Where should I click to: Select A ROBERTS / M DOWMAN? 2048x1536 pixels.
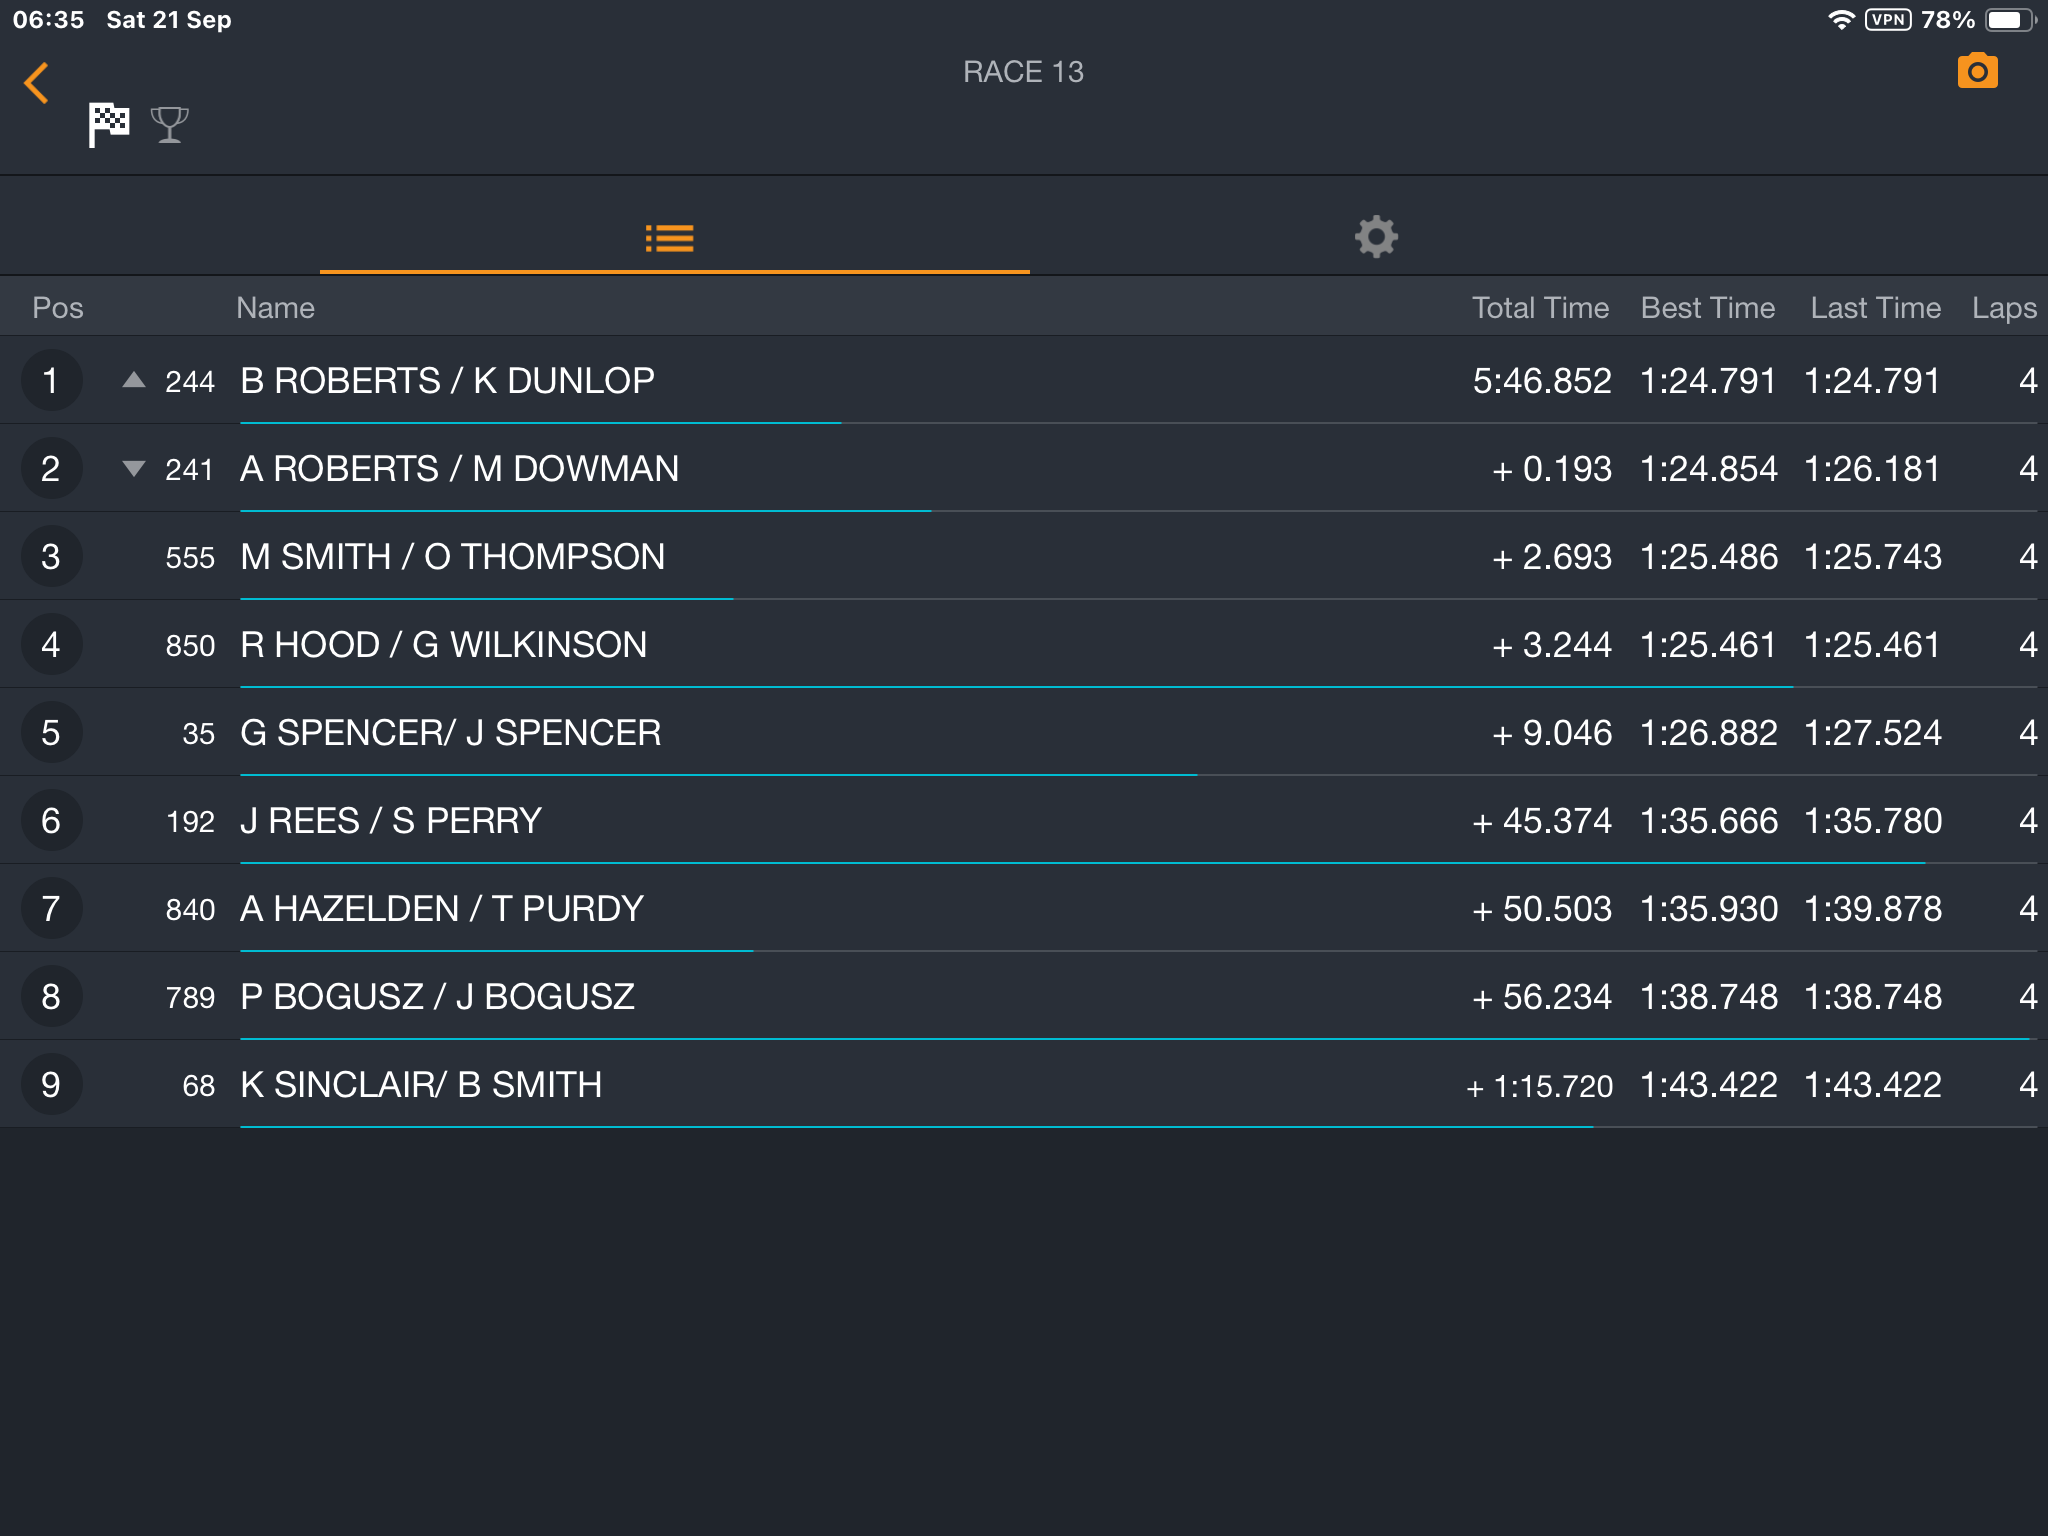[x=460, y=469]
